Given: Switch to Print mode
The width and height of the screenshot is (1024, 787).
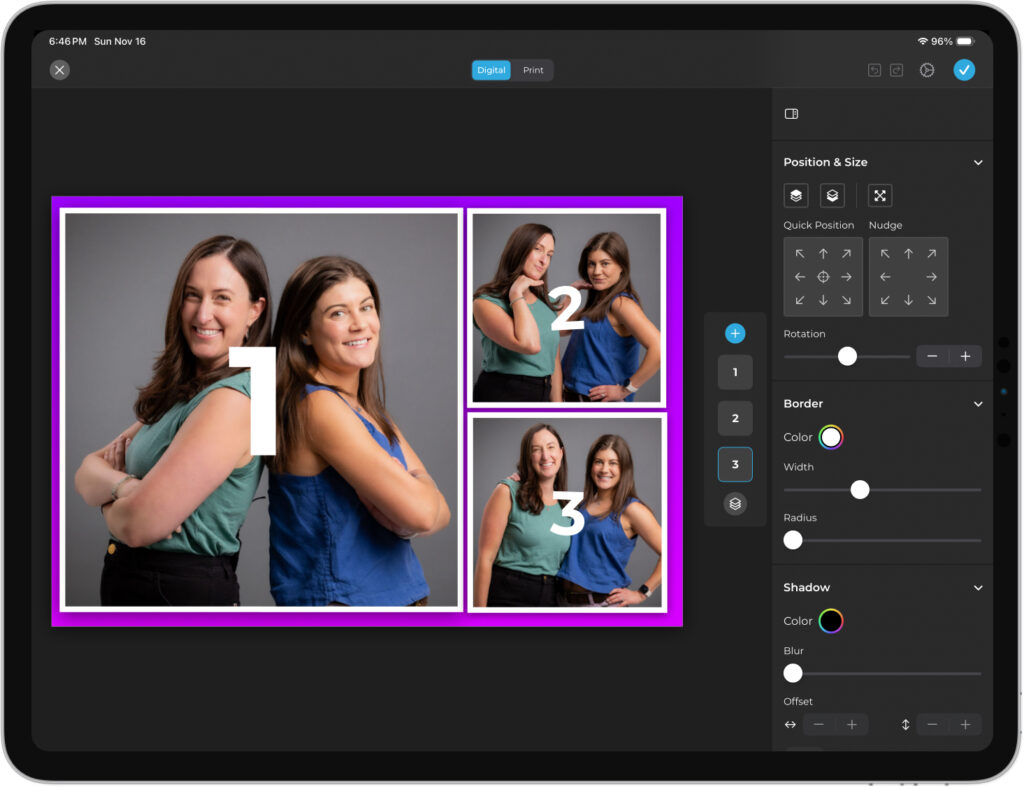Looking at the screenshot, I should pos(534,70).
